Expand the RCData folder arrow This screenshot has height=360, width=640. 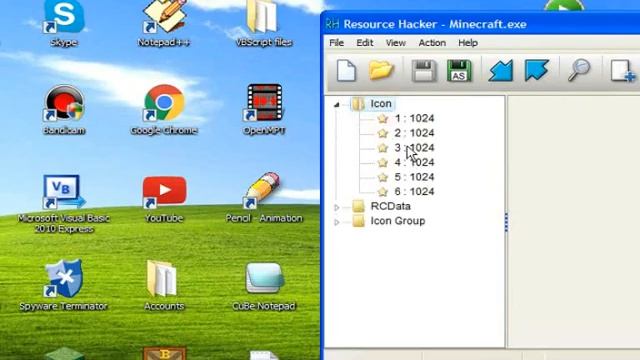point(337,207)
